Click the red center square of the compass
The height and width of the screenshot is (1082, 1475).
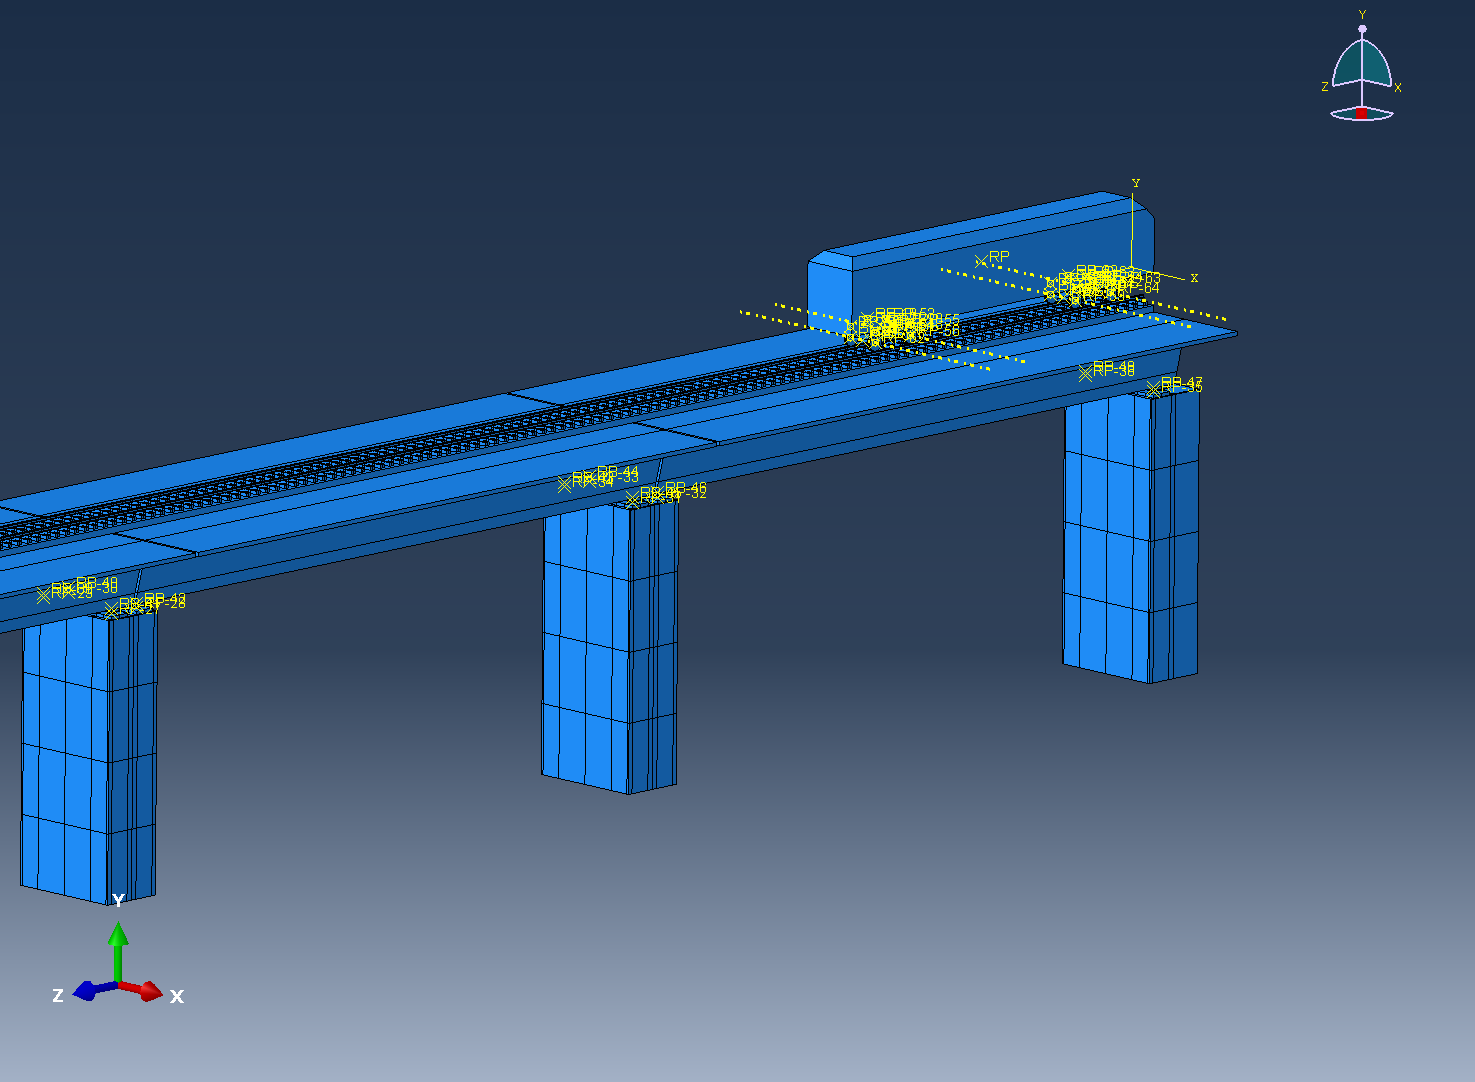pyautogui.click(x=1361, y=113)
